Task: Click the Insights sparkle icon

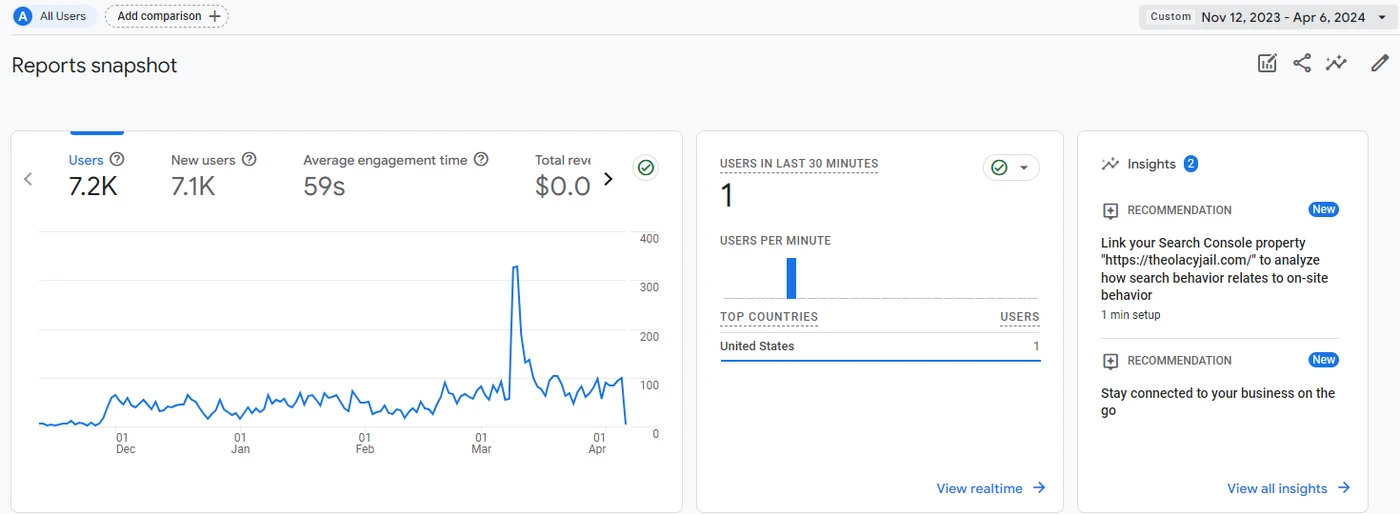Action: coord(1110,164)
